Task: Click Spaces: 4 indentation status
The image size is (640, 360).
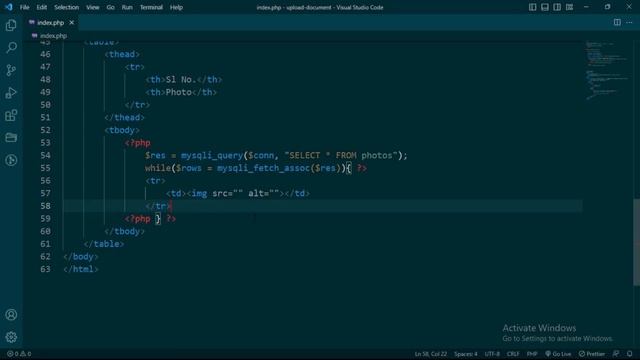Action: (x=465, y=354)
